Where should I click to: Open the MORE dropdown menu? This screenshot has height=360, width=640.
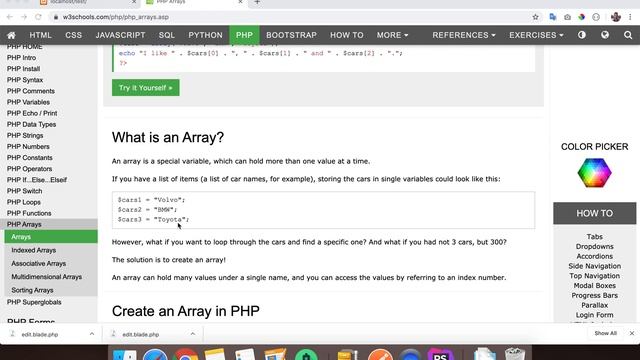tap(392, 35)
